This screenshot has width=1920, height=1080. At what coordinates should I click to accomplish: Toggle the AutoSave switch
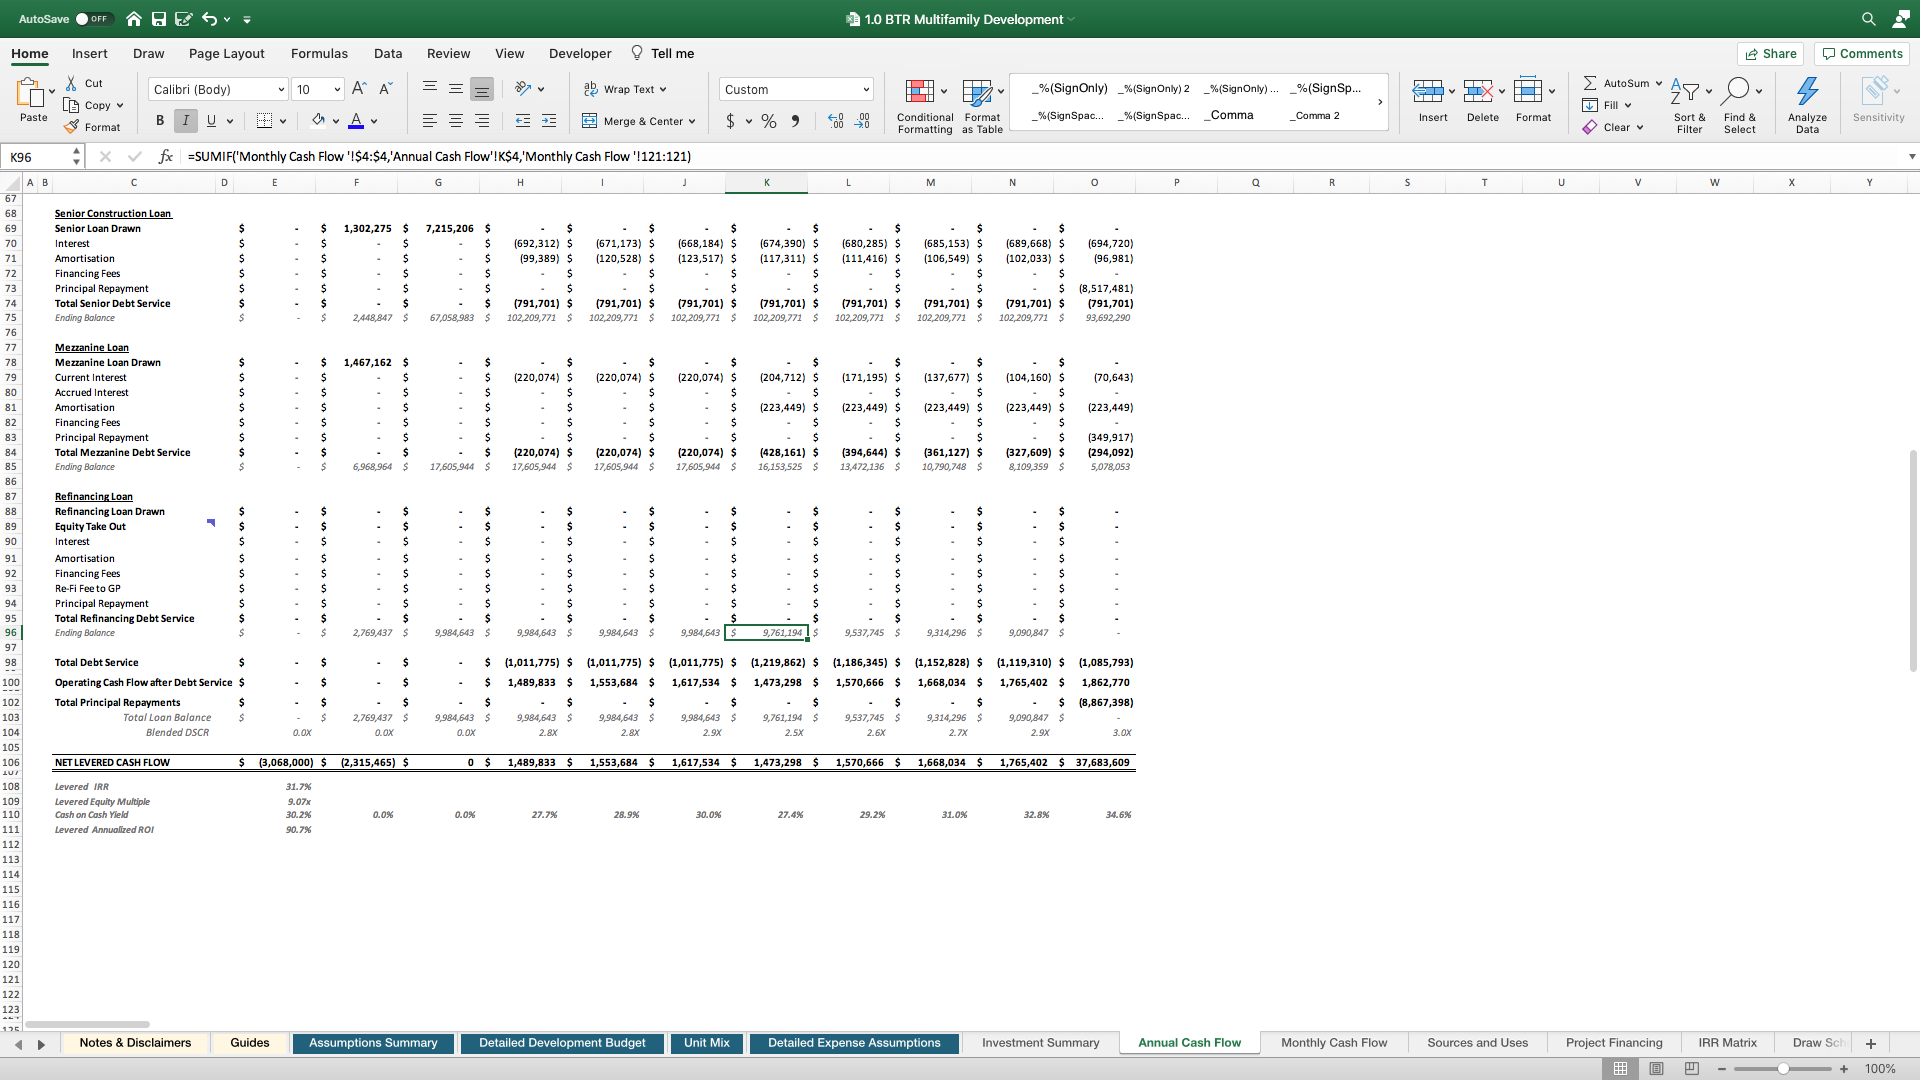[93, 19]
